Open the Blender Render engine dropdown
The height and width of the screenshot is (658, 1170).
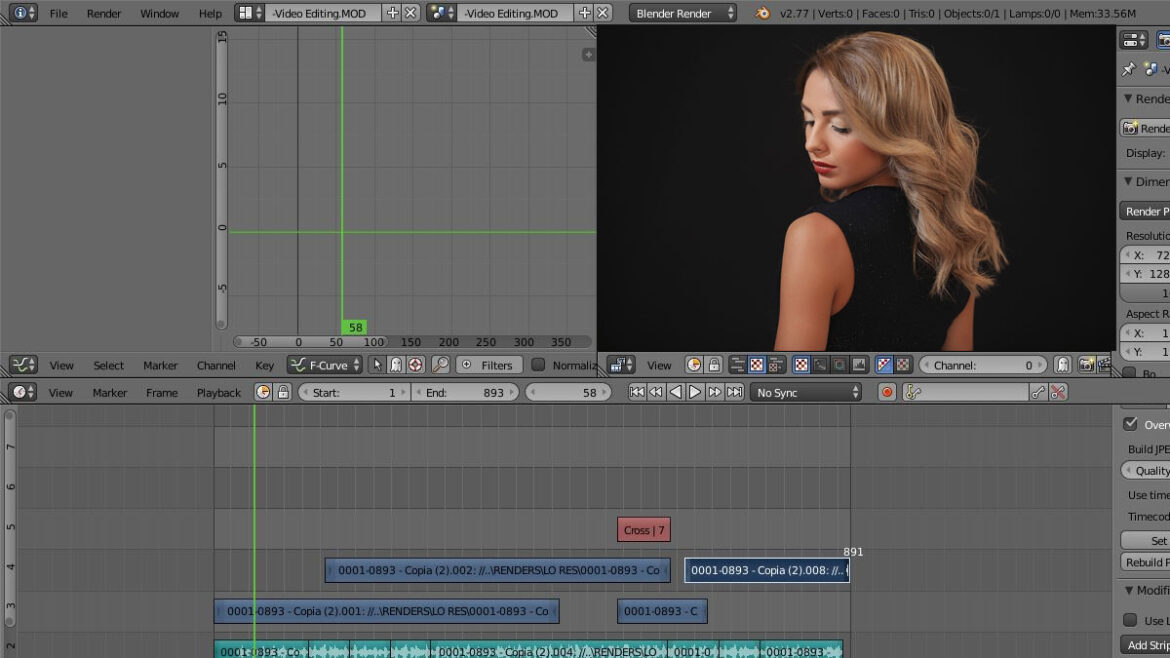click(684, 13)
